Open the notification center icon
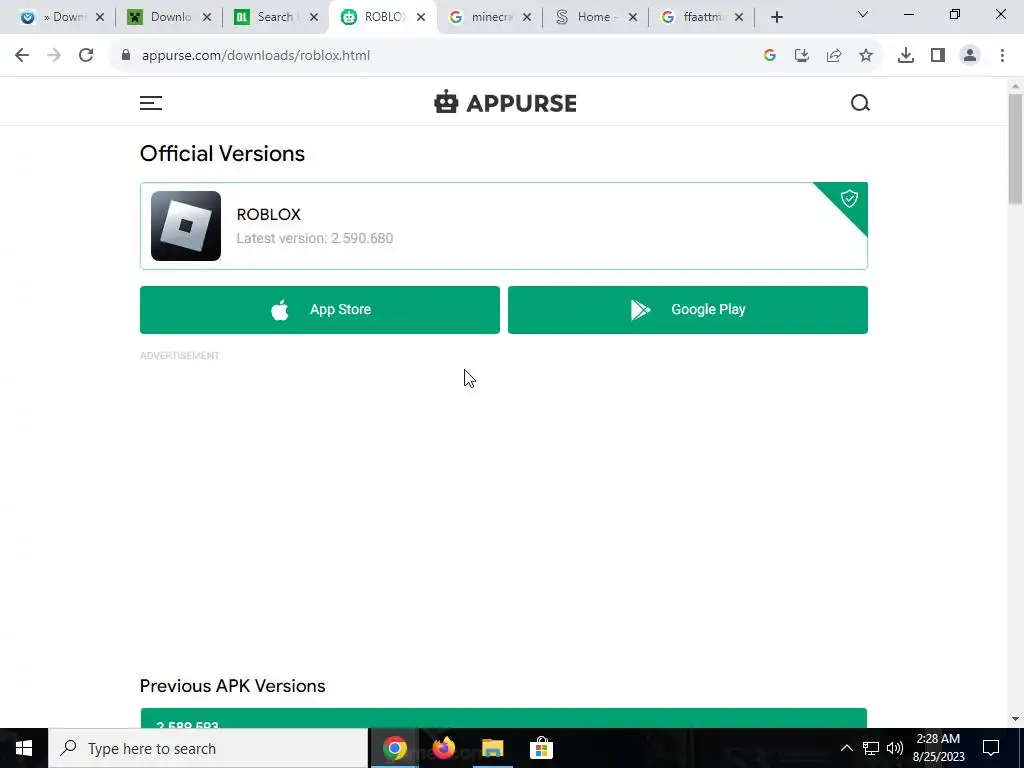This screenshot has height=768, width=1024. pos(991,748)
